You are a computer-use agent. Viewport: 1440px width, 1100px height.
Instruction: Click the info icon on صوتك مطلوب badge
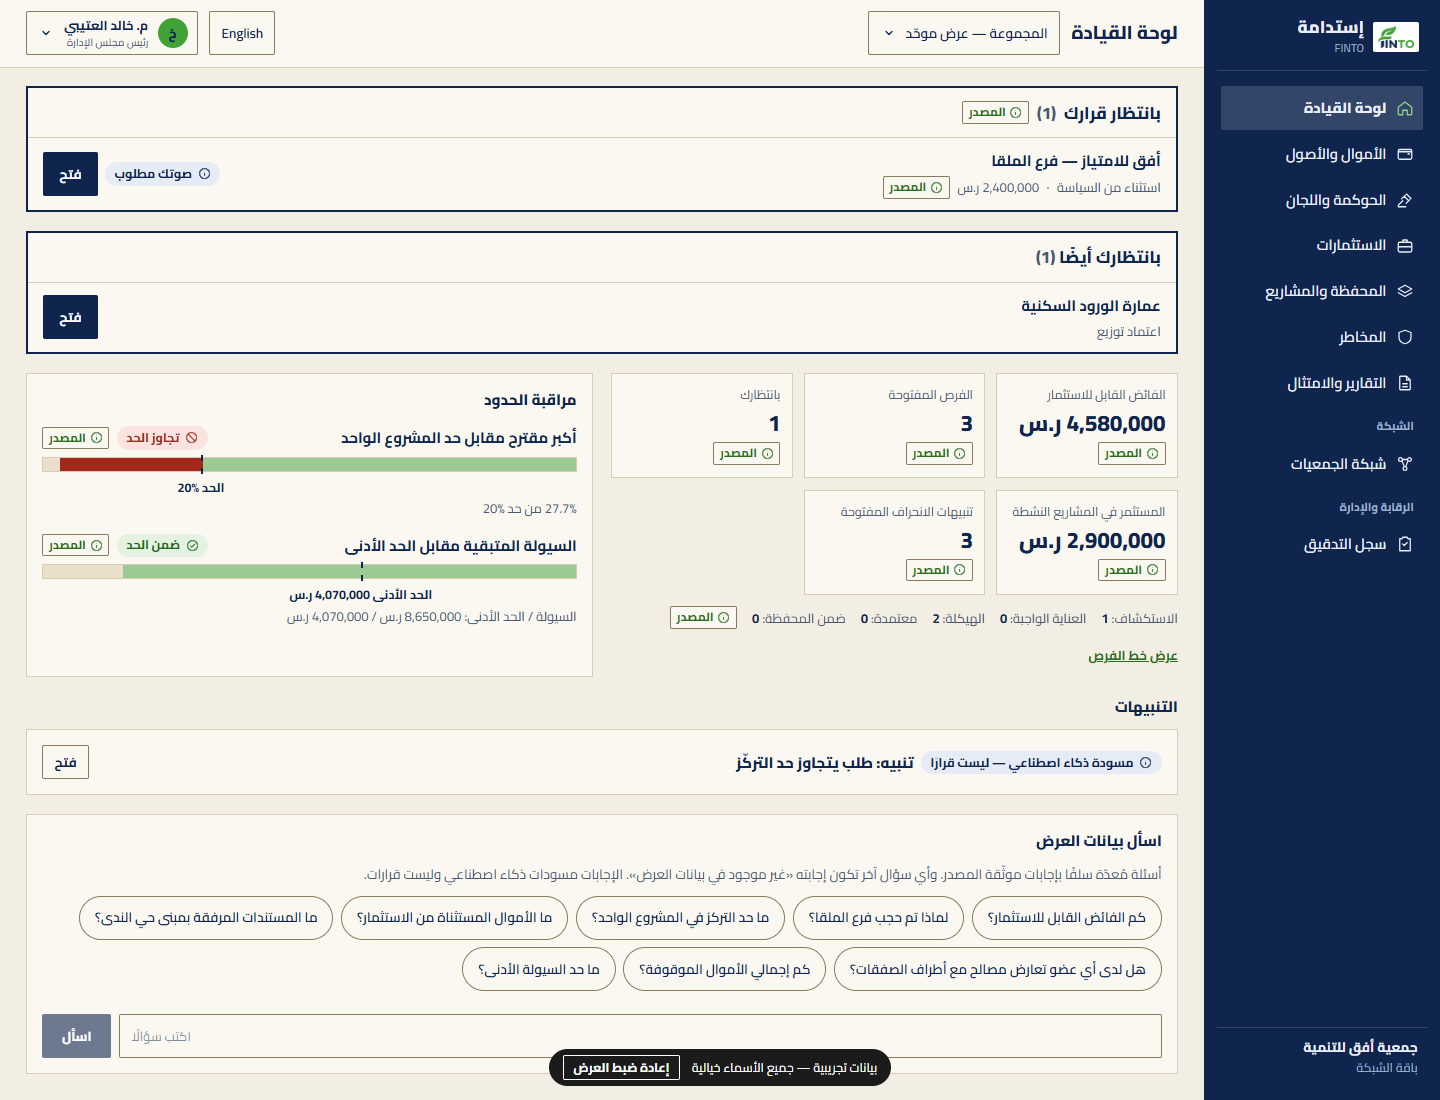coord(205,174)
